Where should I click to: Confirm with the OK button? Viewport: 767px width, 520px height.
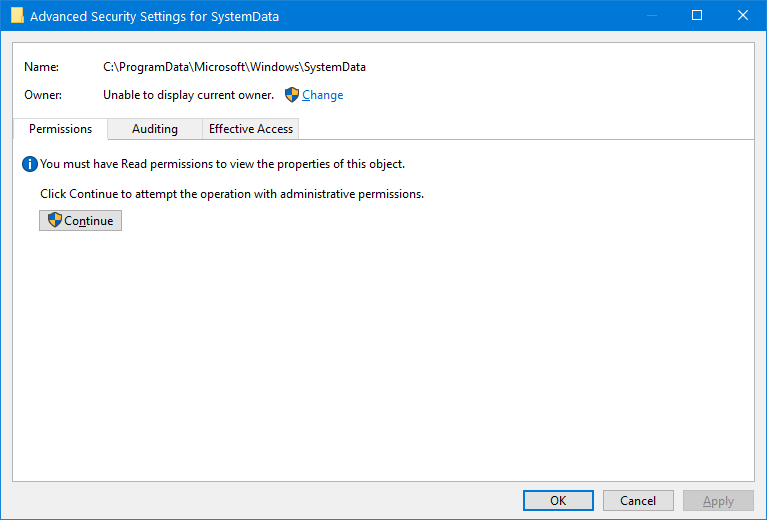pyautogui.click(x=558, y=500)
